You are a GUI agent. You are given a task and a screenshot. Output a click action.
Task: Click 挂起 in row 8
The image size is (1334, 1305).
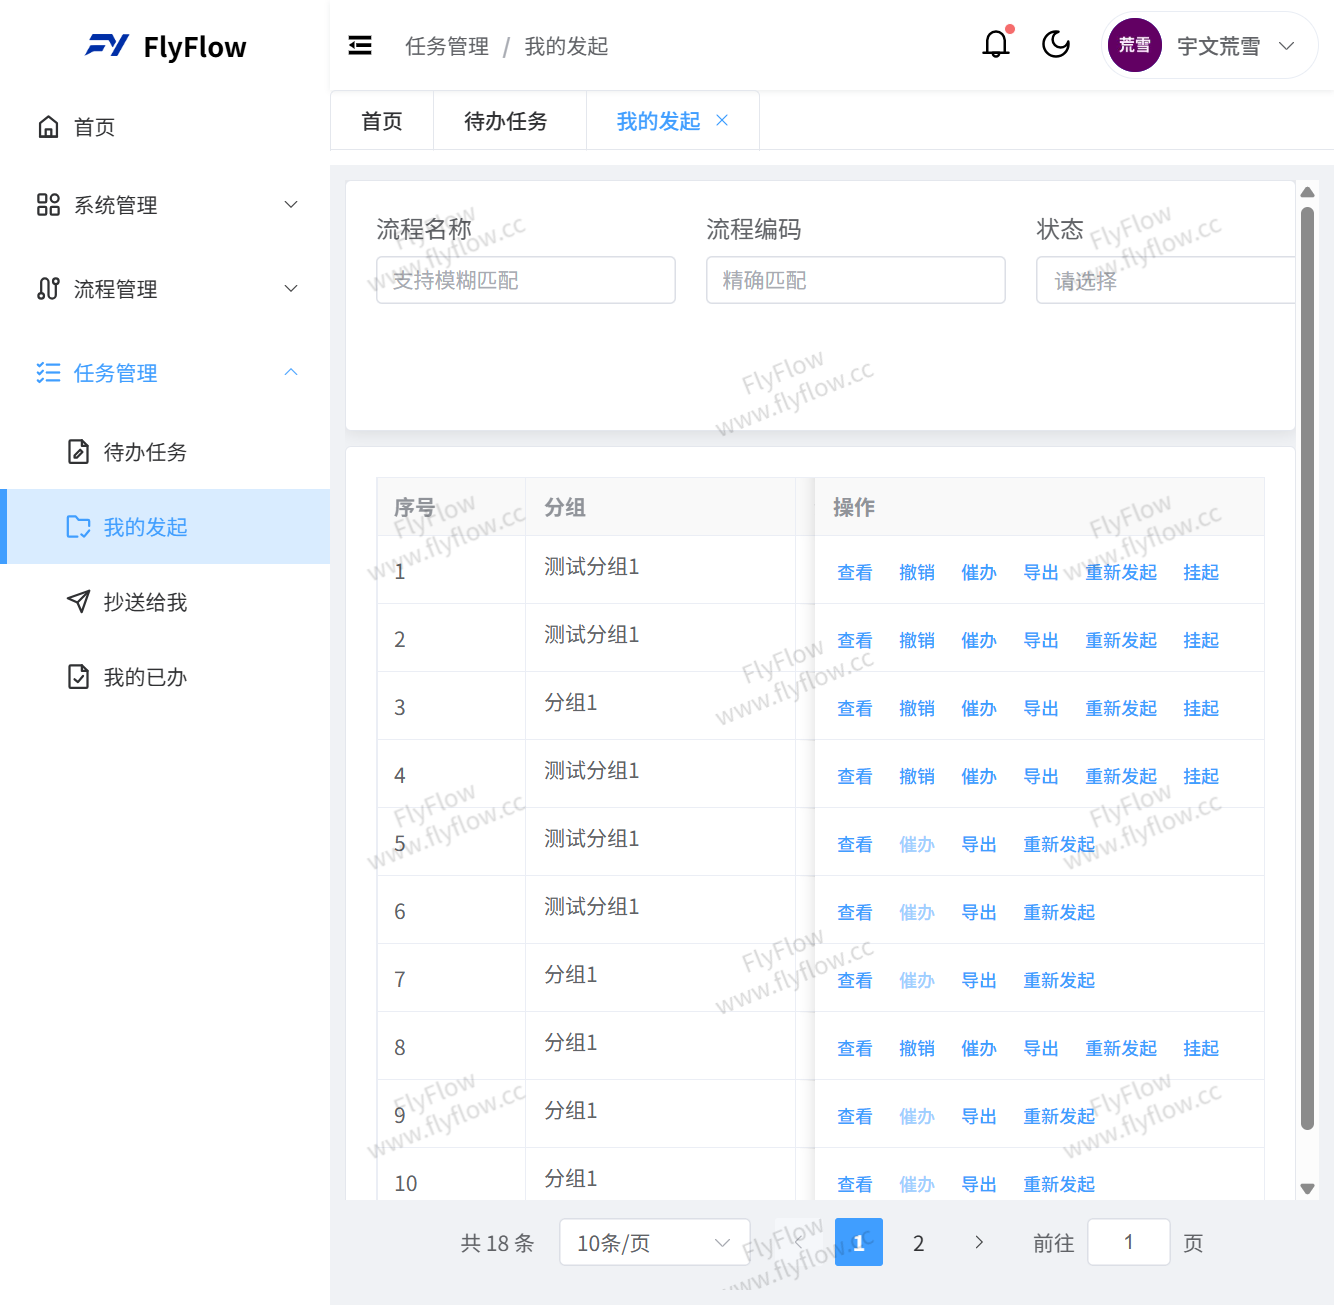tap(1201, 1048)
